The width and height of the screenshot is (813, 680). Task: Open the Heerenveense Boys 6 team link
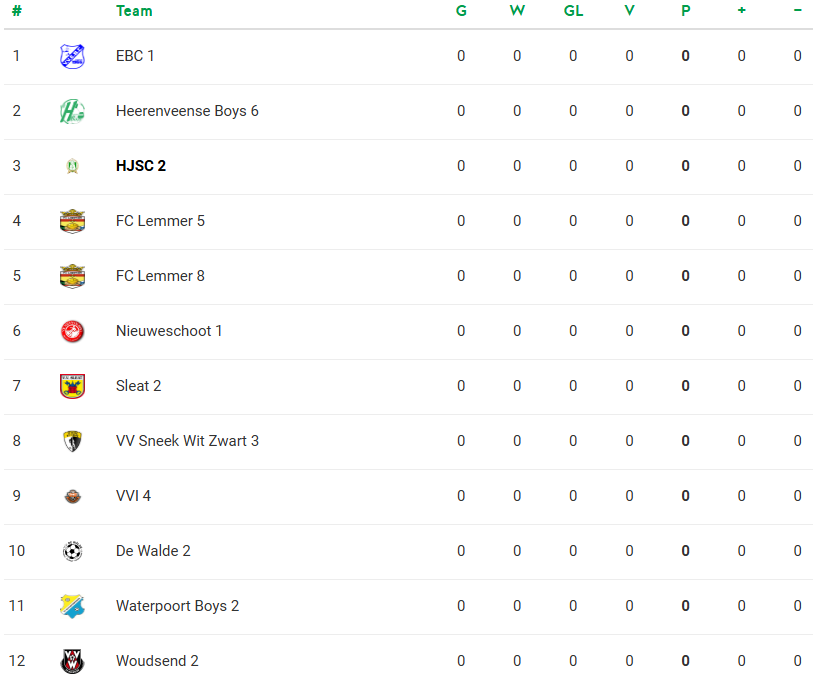(x=187, y=111)
